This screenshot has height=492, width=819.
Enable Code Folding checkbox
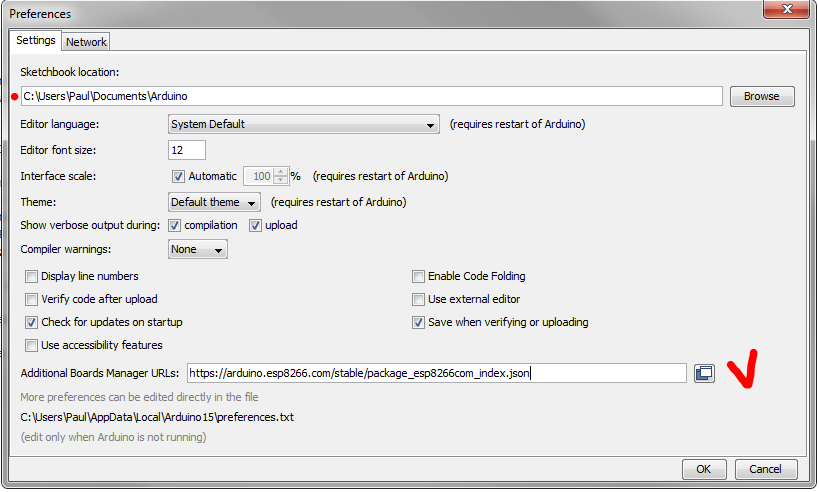pos(419,276)
